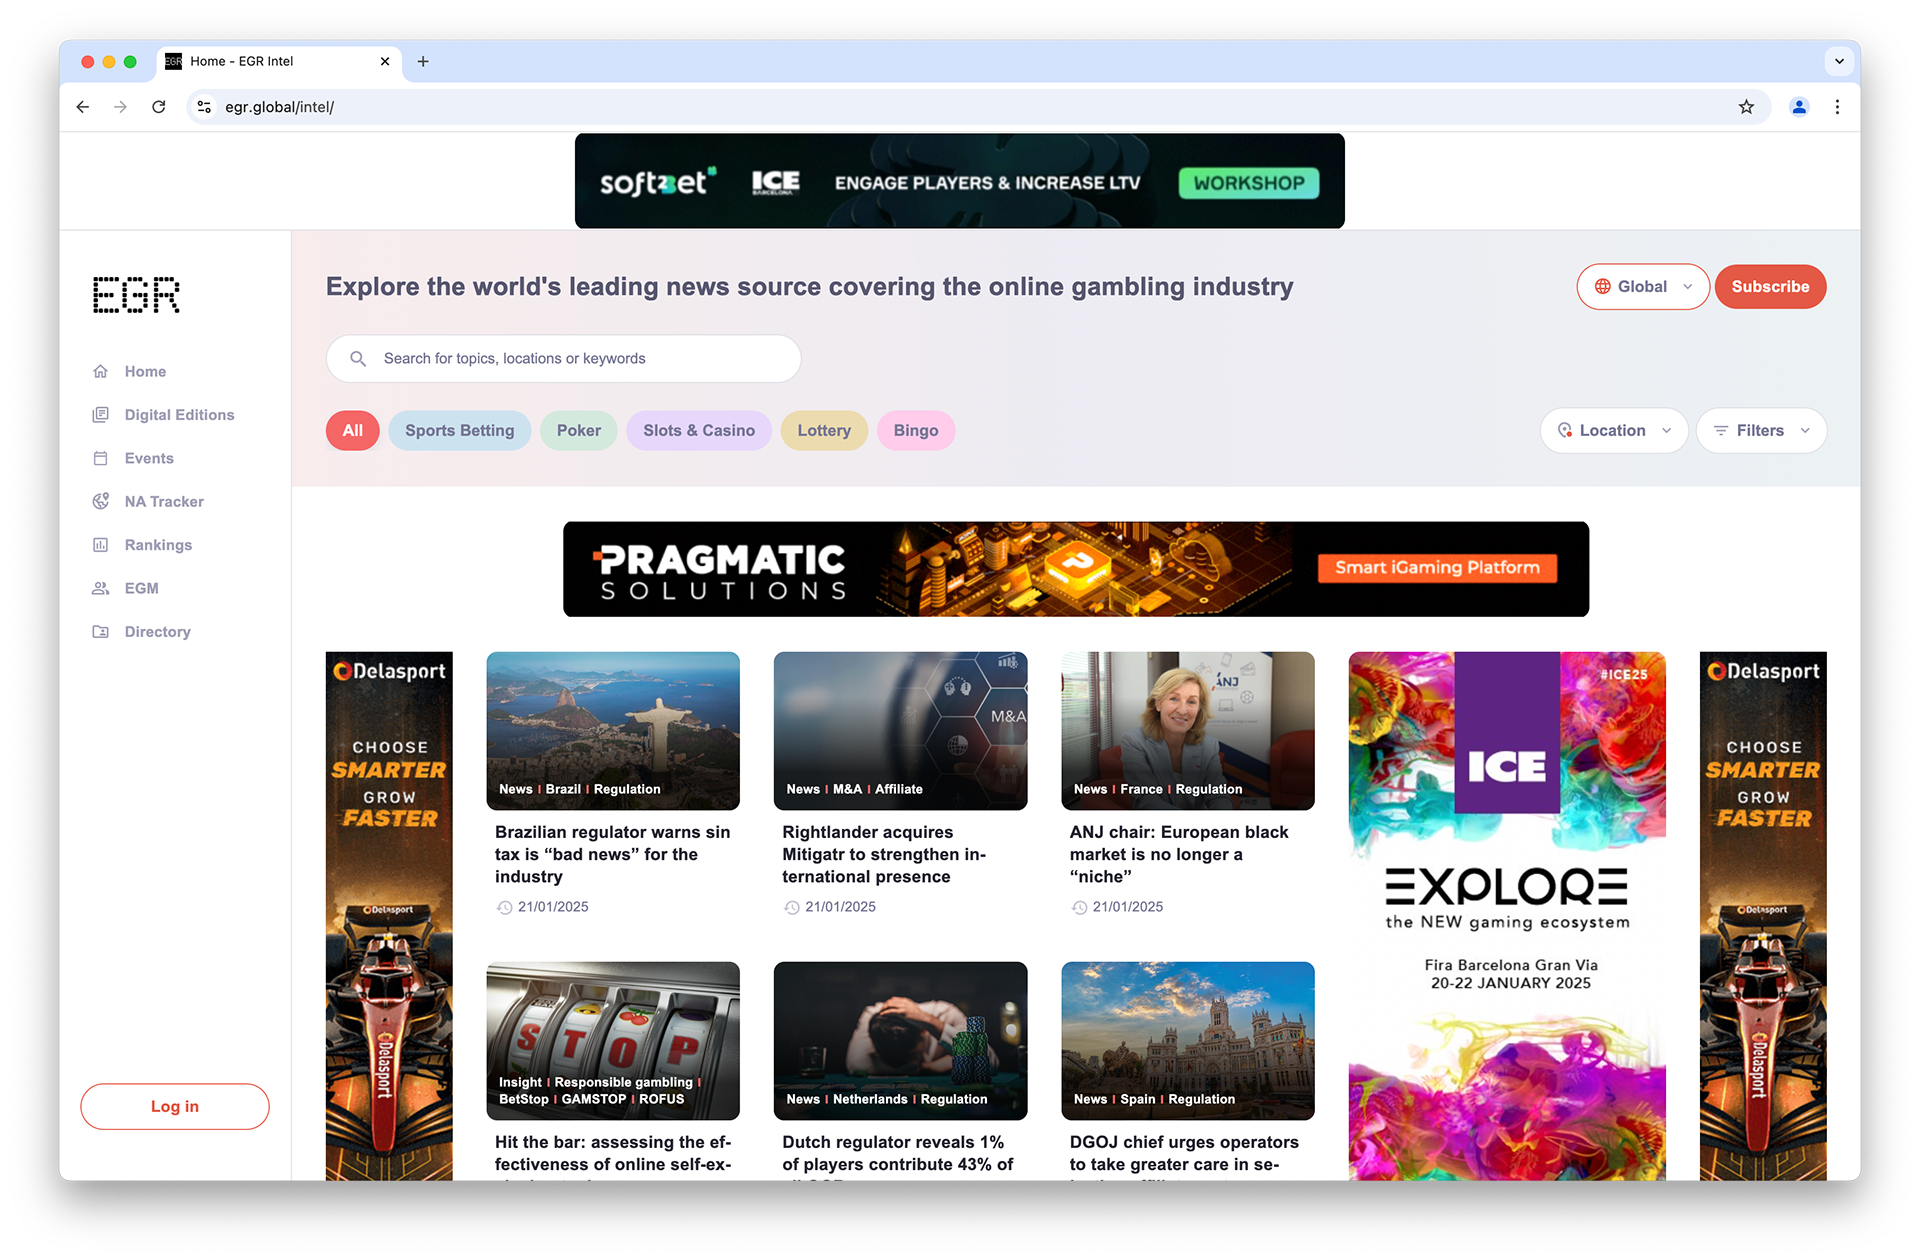
Task: Open the Madrid palace article thumbnail
Action: tap(1188, 1040)
